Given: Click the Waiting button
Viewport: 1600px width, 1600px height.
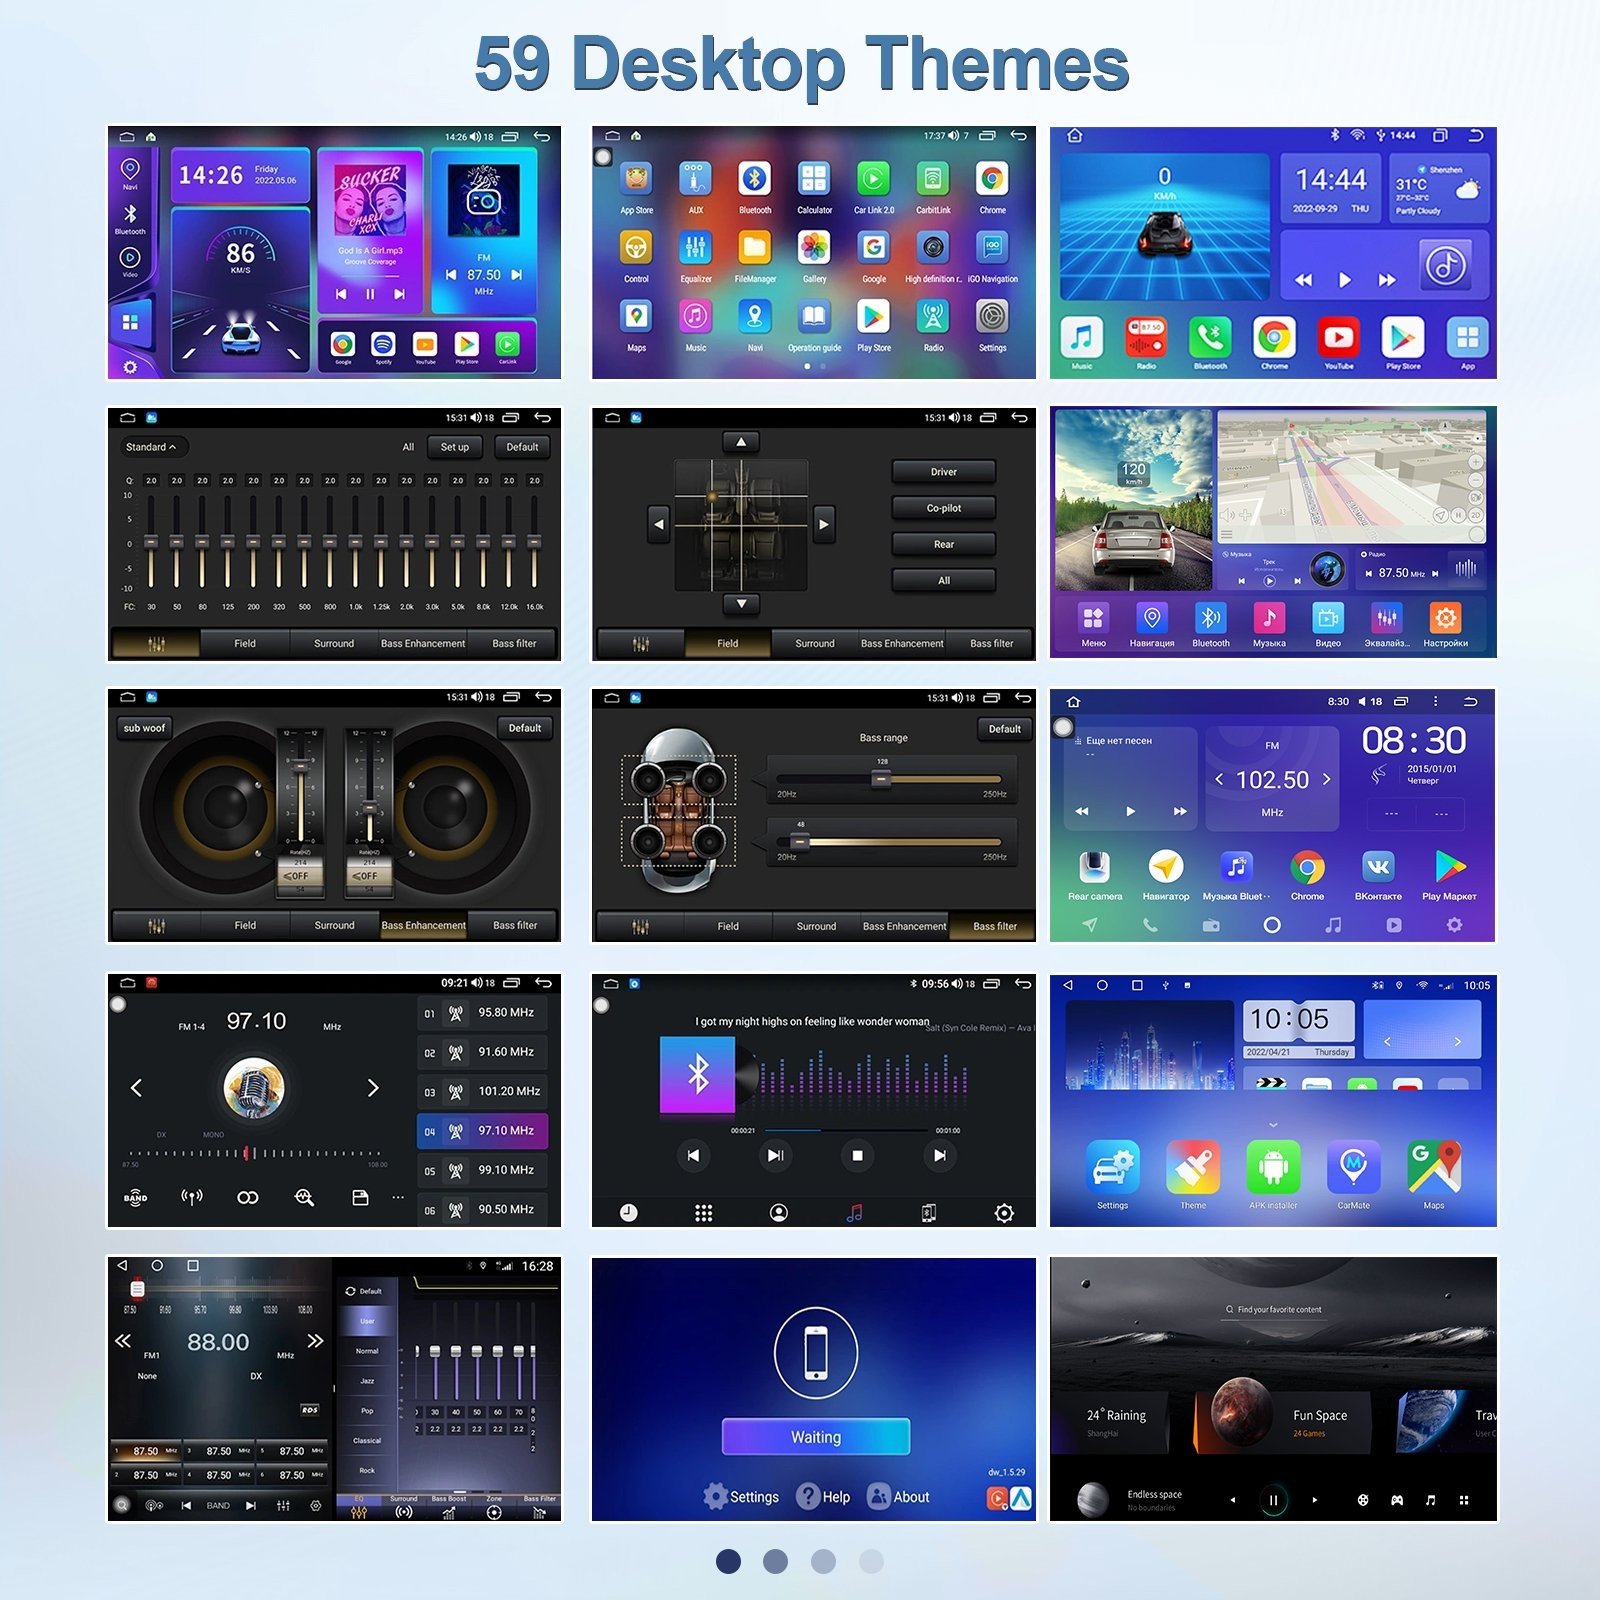Looking at the screenshot, I should coord(816,1437).
